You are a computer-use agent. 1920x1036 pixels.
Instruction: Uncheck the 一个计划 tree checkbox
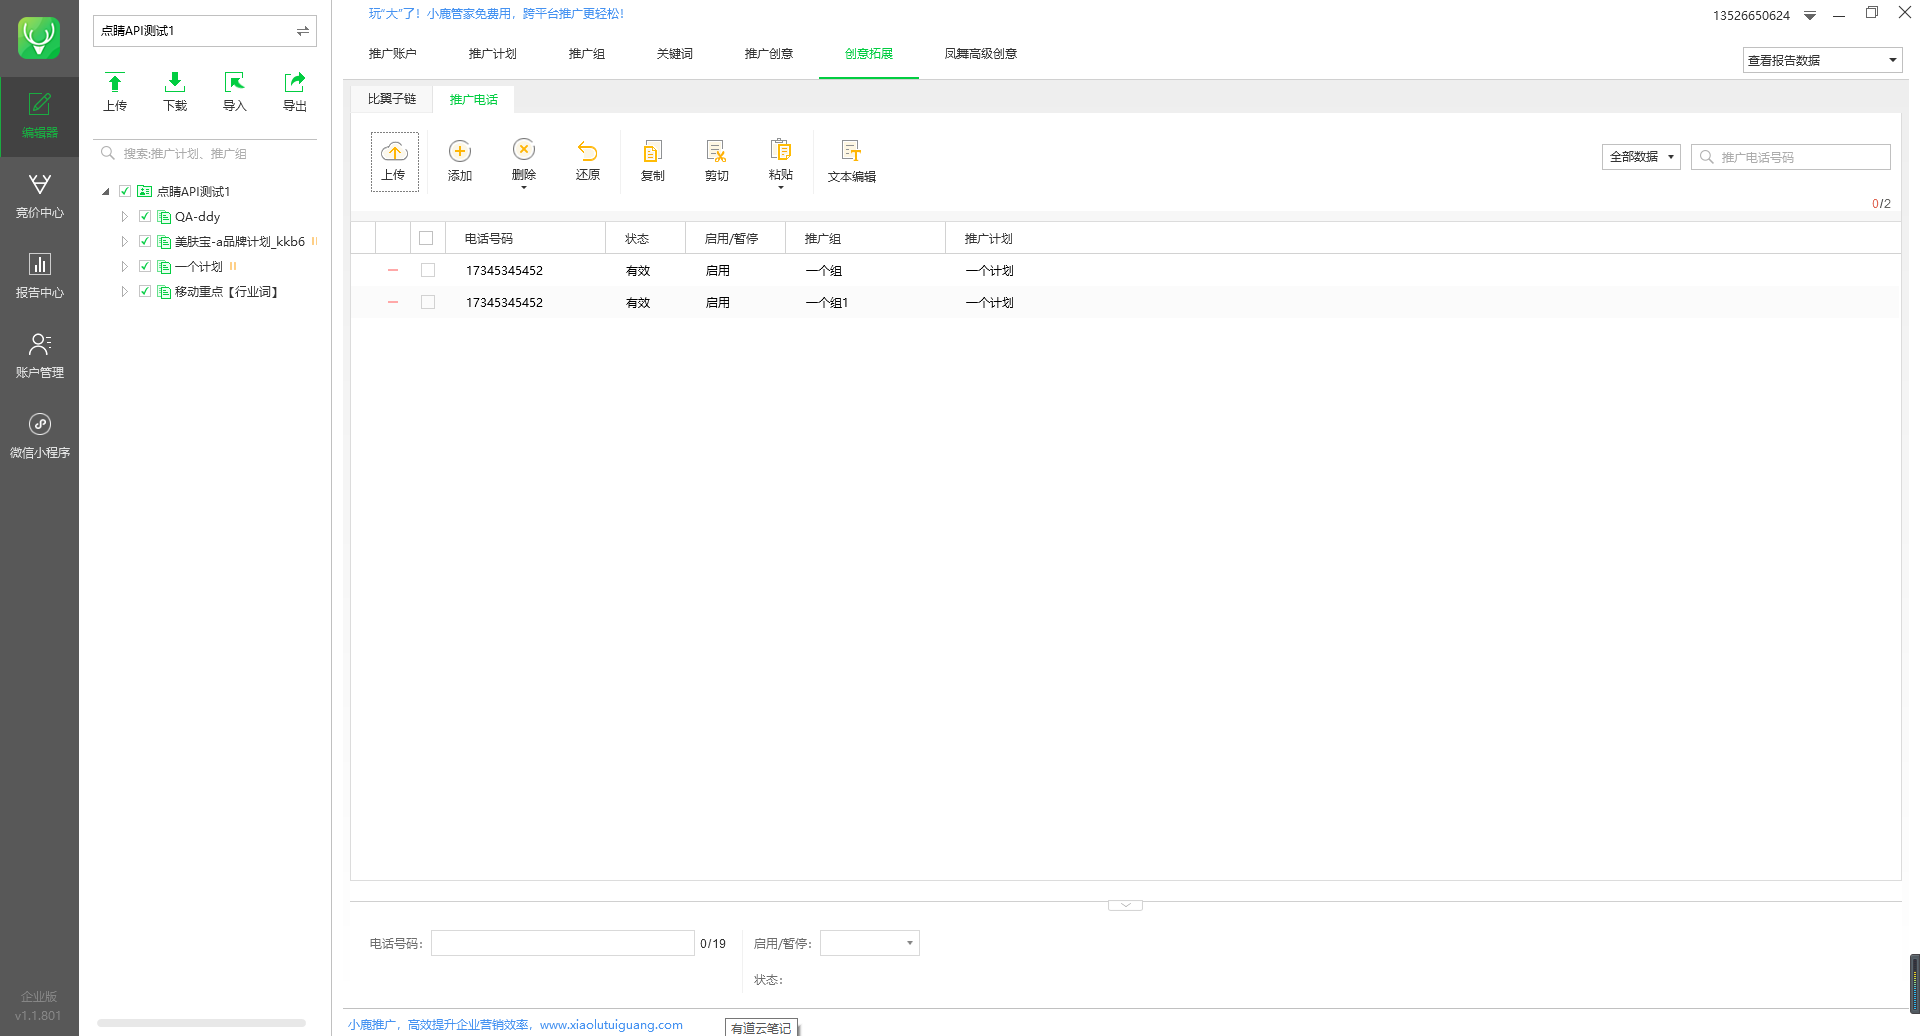tap(145, 266)
